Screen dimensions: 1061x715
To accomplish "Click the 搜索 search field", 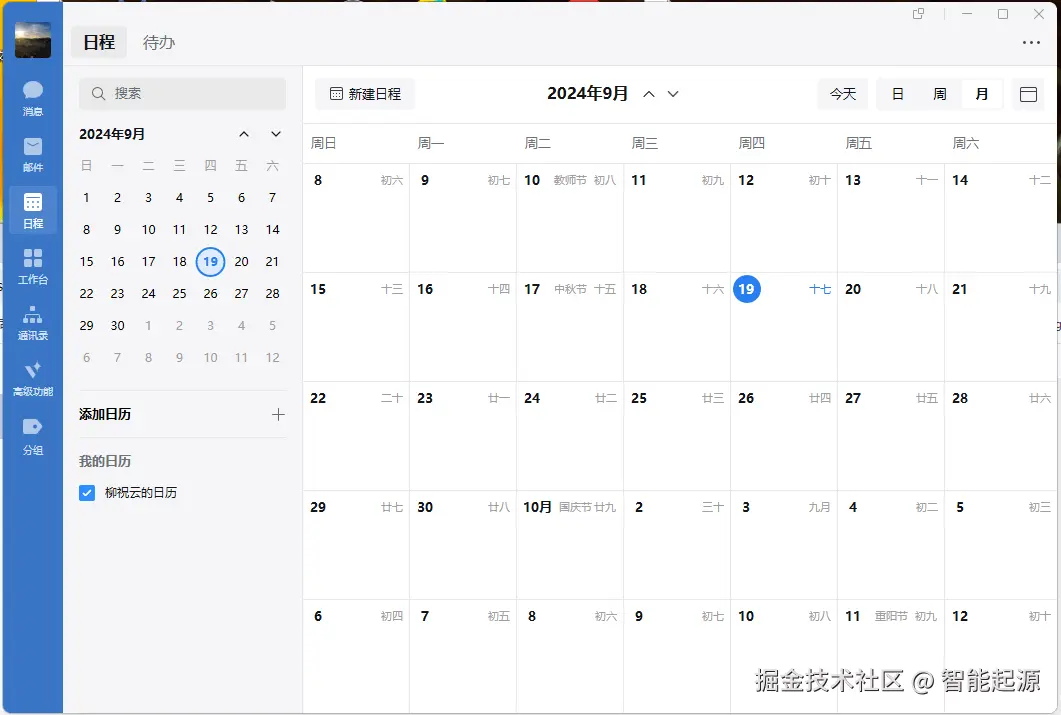I will pyautogui.click(x=183, y=93).
